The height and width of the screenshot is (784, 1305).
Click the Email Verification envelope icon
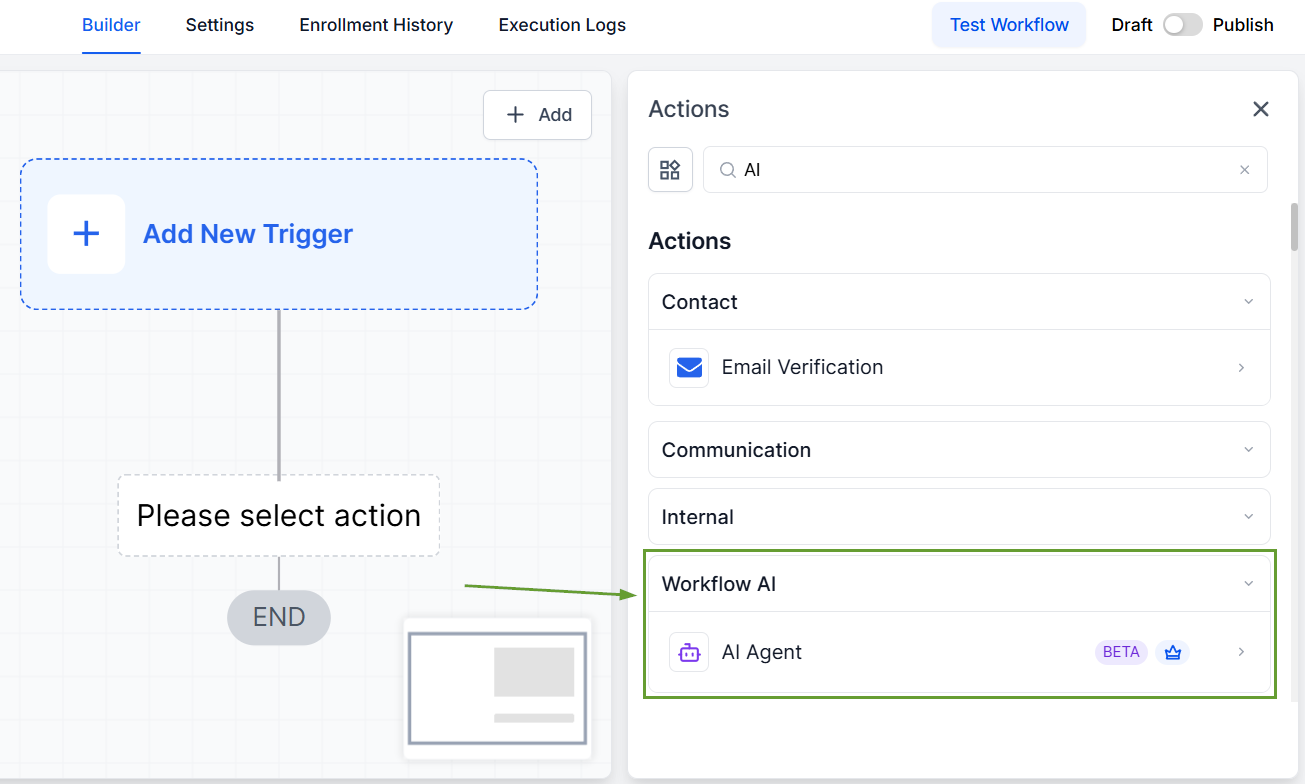(689, 368)
